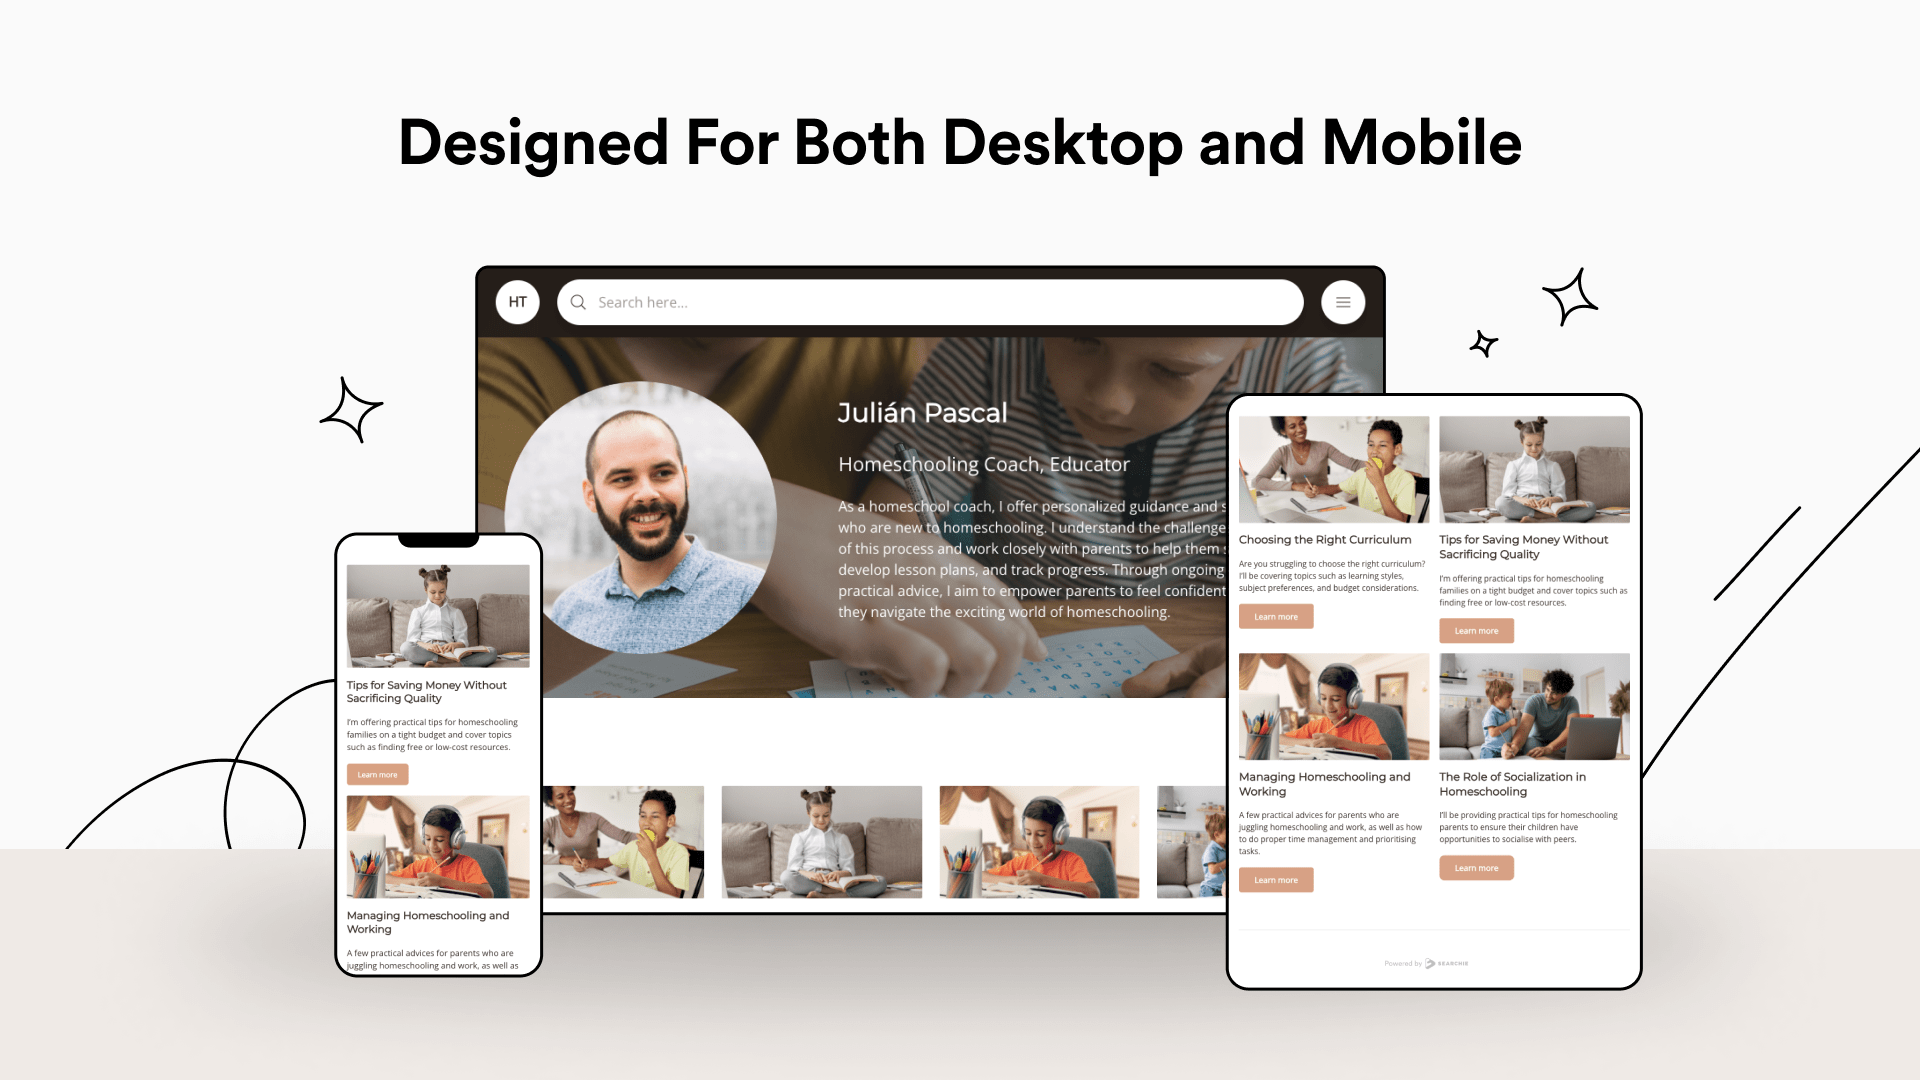1920x1080 pixels.
Task: Toggle visibility of desktop browser frame
Action: pyautogui.click(x=1344, y=302)
